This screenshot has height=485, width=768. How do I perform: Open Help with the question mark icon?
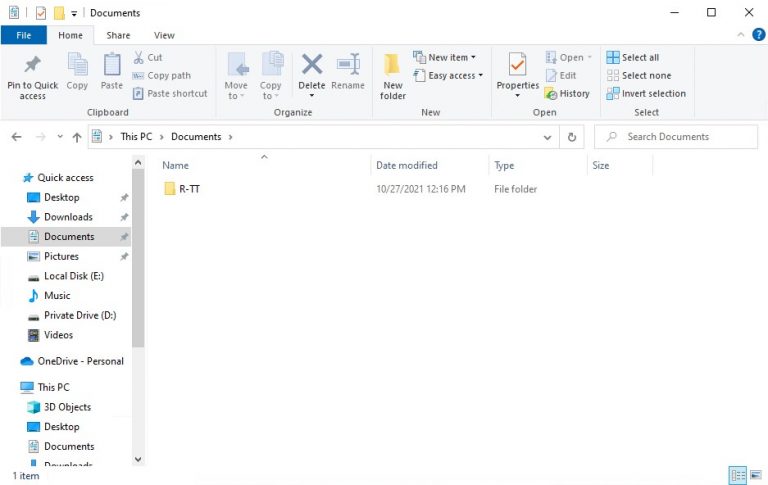click(759, 35)
